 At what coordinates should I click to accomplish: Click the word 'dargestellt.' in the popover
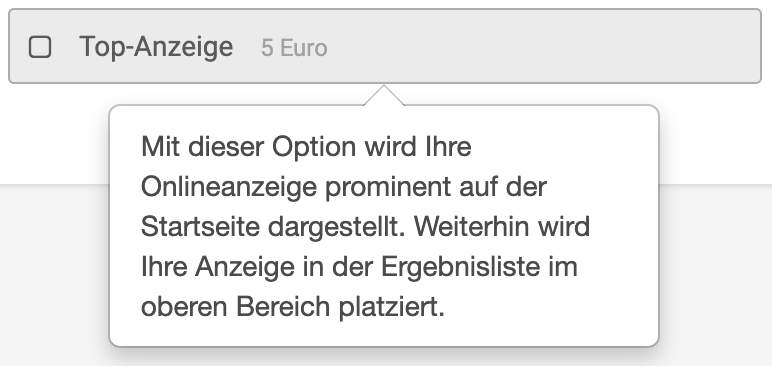tap(336, 228)
